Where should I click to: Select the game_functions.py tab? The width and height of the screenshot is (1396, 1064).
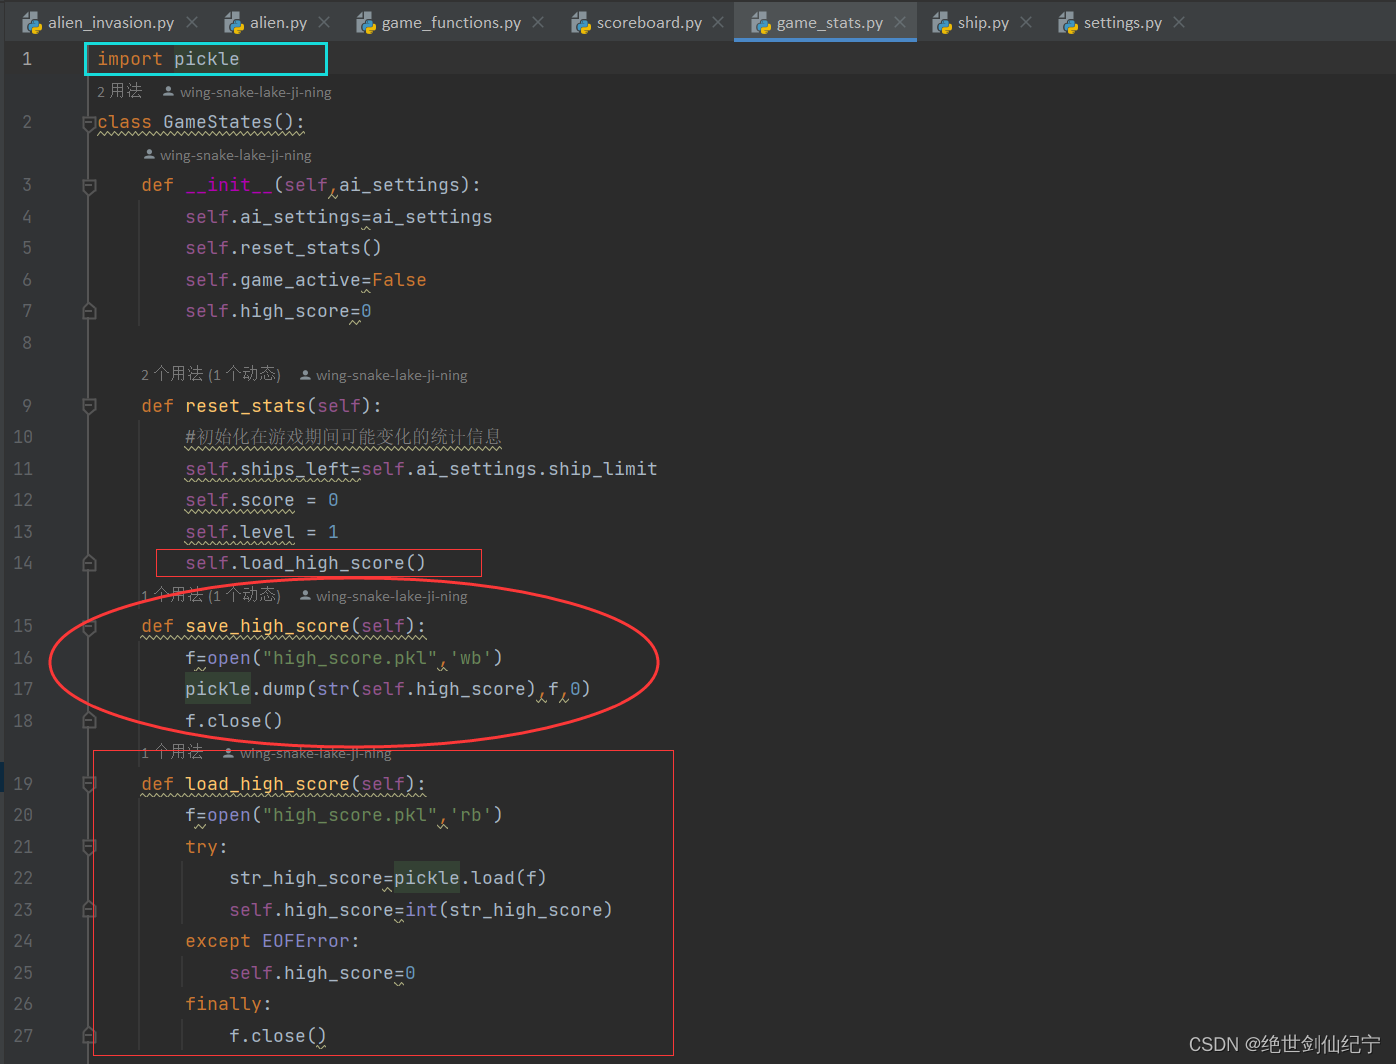(451, 22)
